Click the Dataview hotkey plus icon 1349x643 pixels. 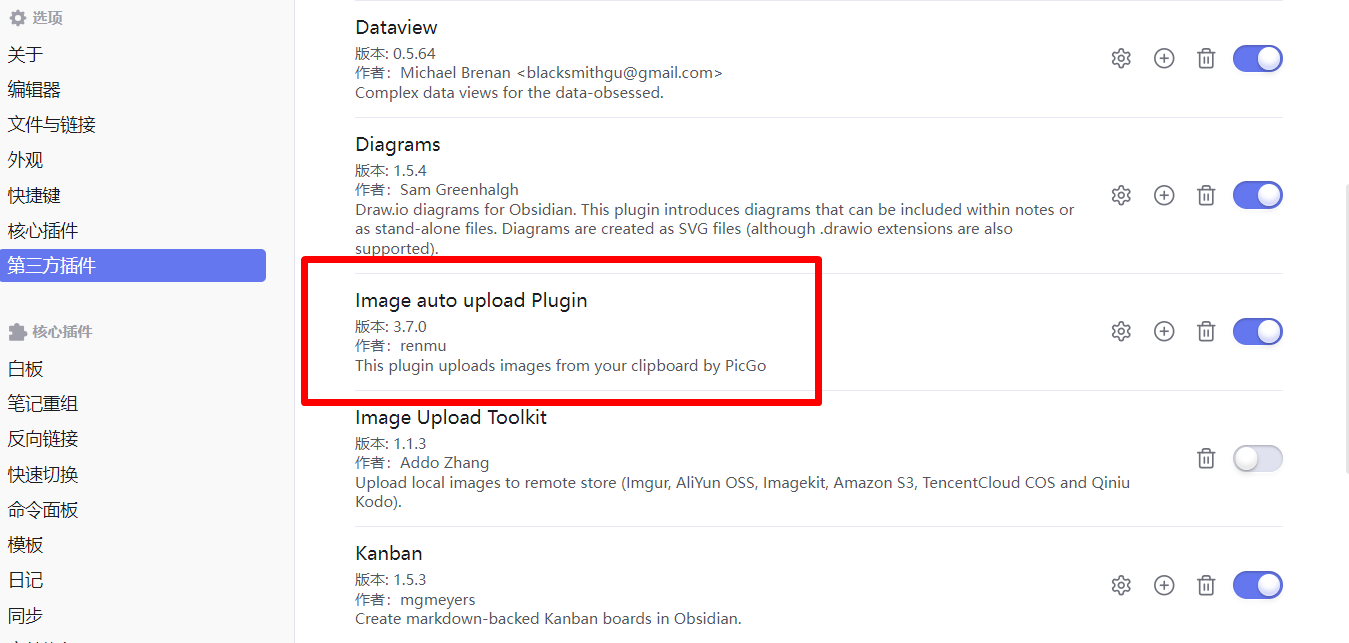coord(1164,59)
